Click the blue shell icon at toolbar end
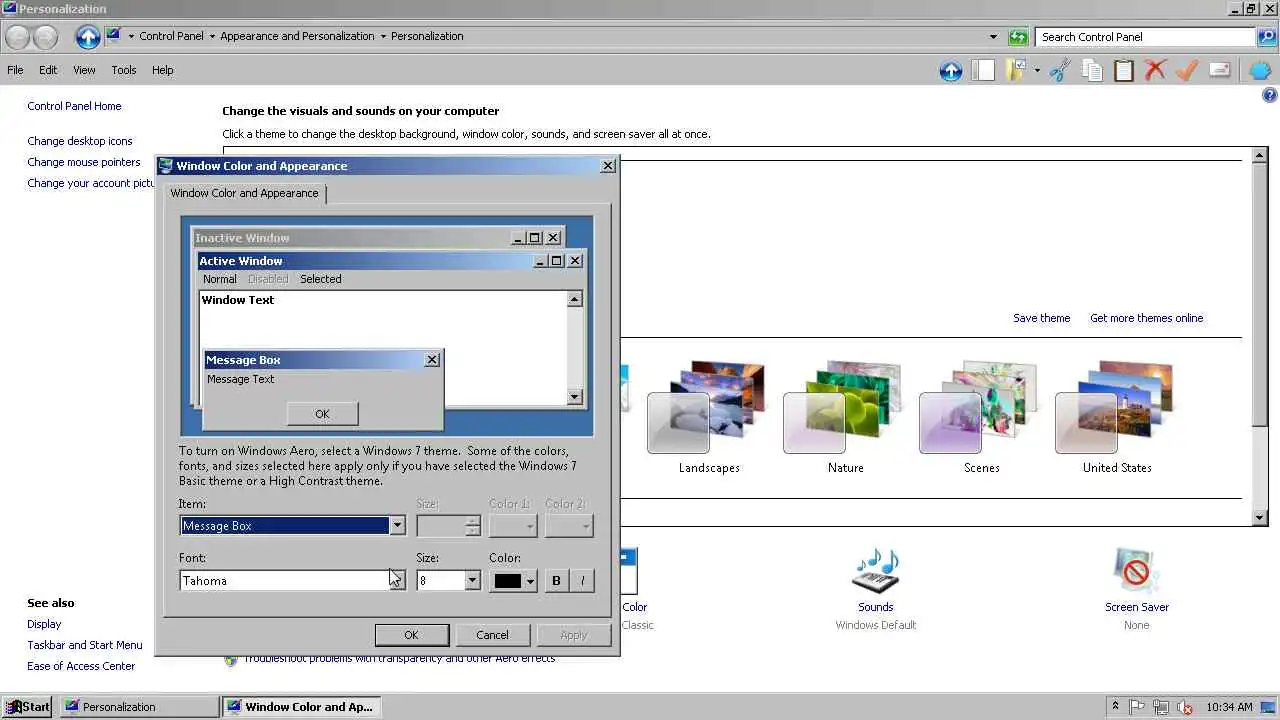Image resolution: width=1280 pixels, height=720 pixels. tap(1260, 70)
